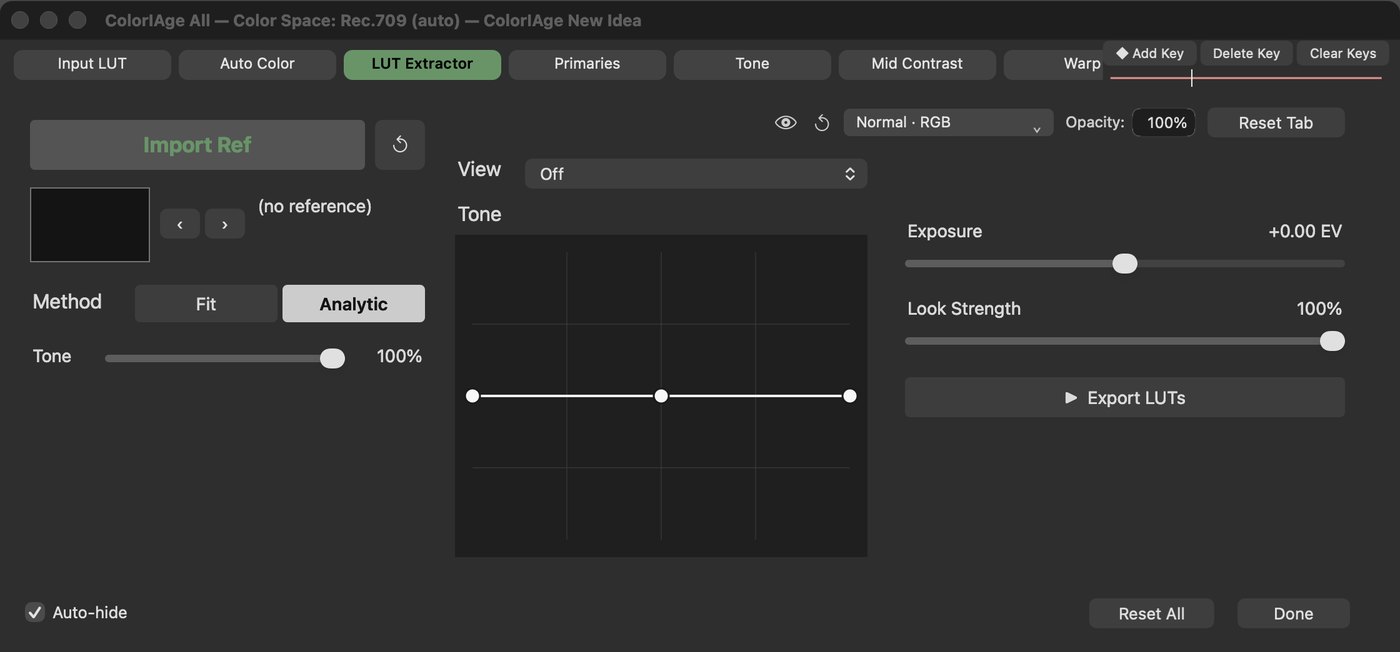1400x652 pixels.
Task: Switch to the Primaries tab
Action: 587,64
